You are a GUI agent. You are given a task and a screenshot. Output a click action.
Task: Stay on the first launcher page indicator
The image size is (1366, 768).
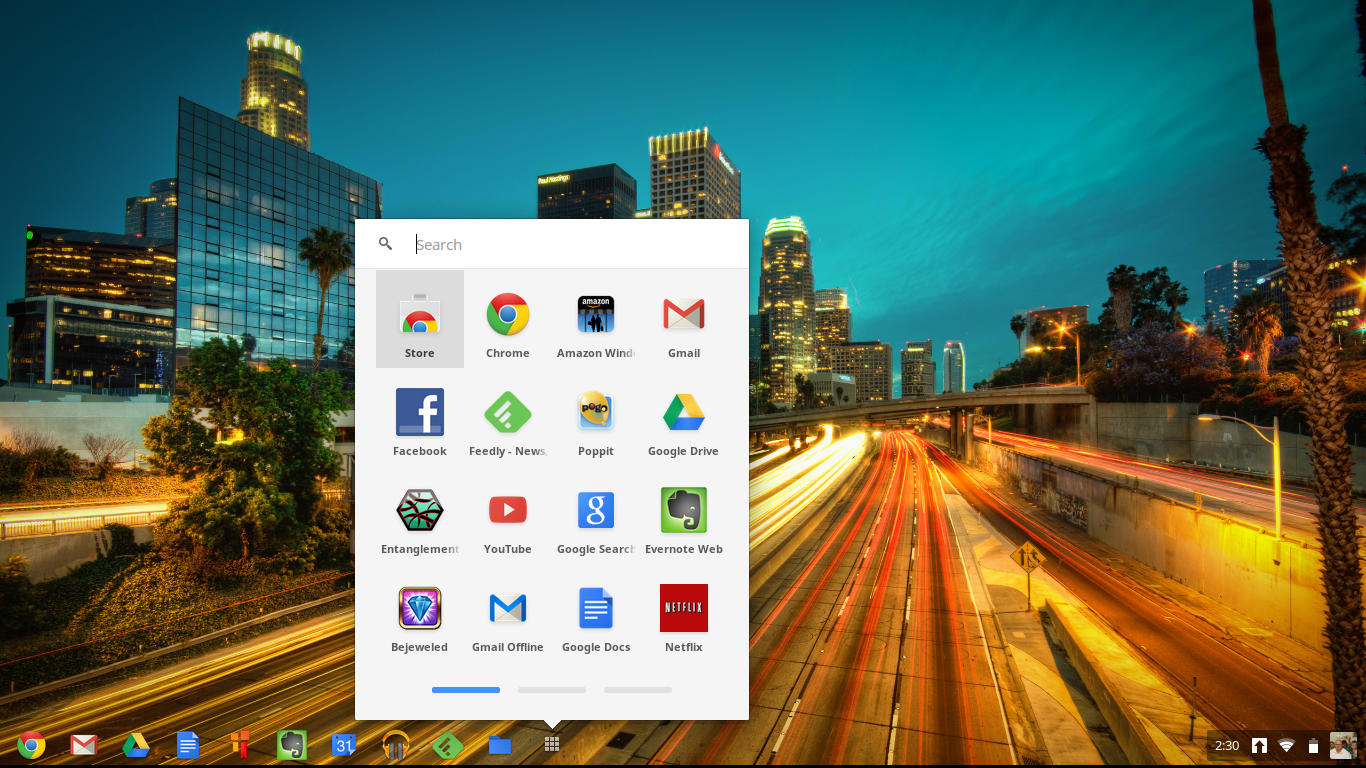tap(466, 690)
